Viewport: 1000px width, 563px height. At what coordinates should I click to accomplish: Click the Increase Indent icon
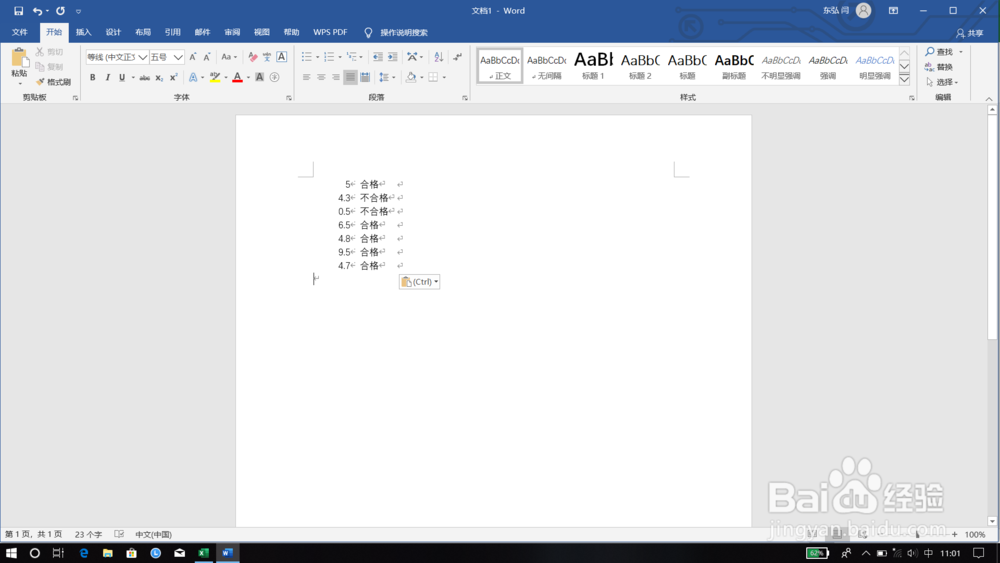(392, 57)
